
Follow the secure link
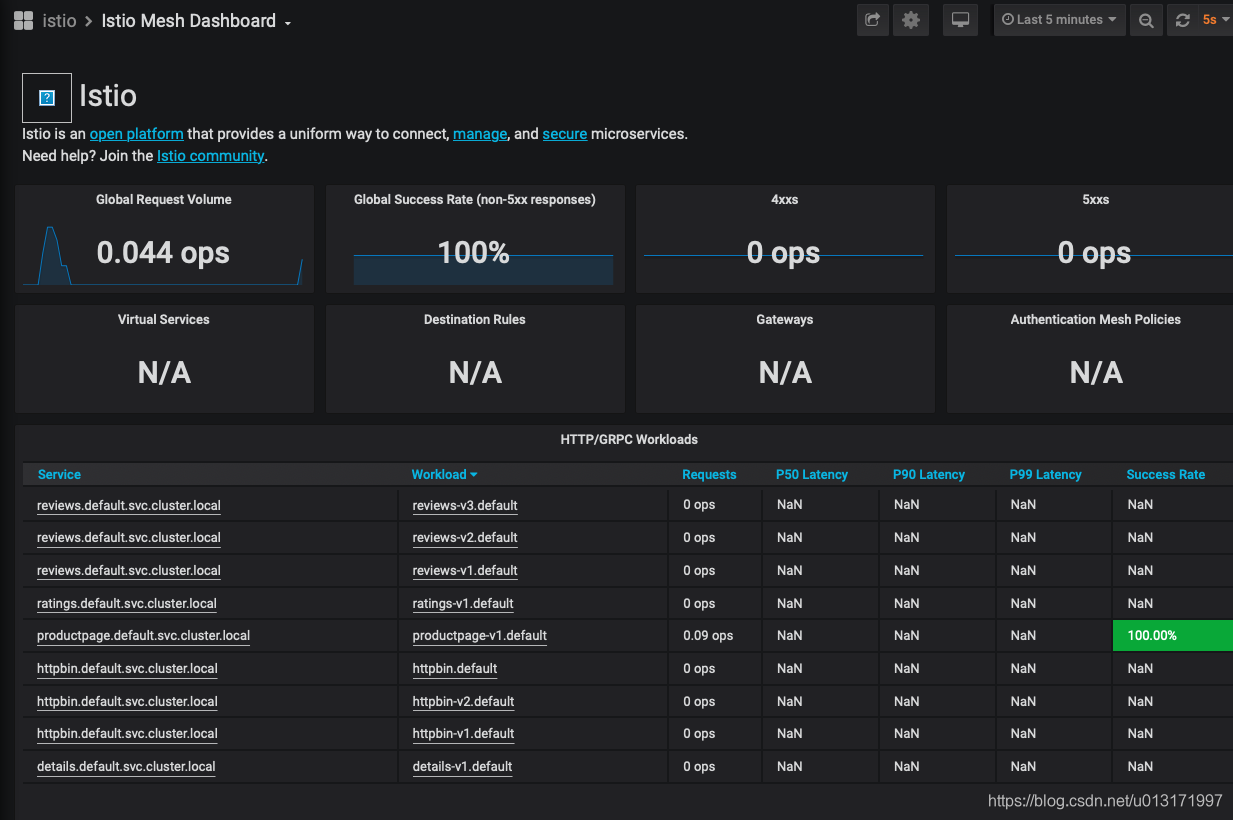[565, 134]
